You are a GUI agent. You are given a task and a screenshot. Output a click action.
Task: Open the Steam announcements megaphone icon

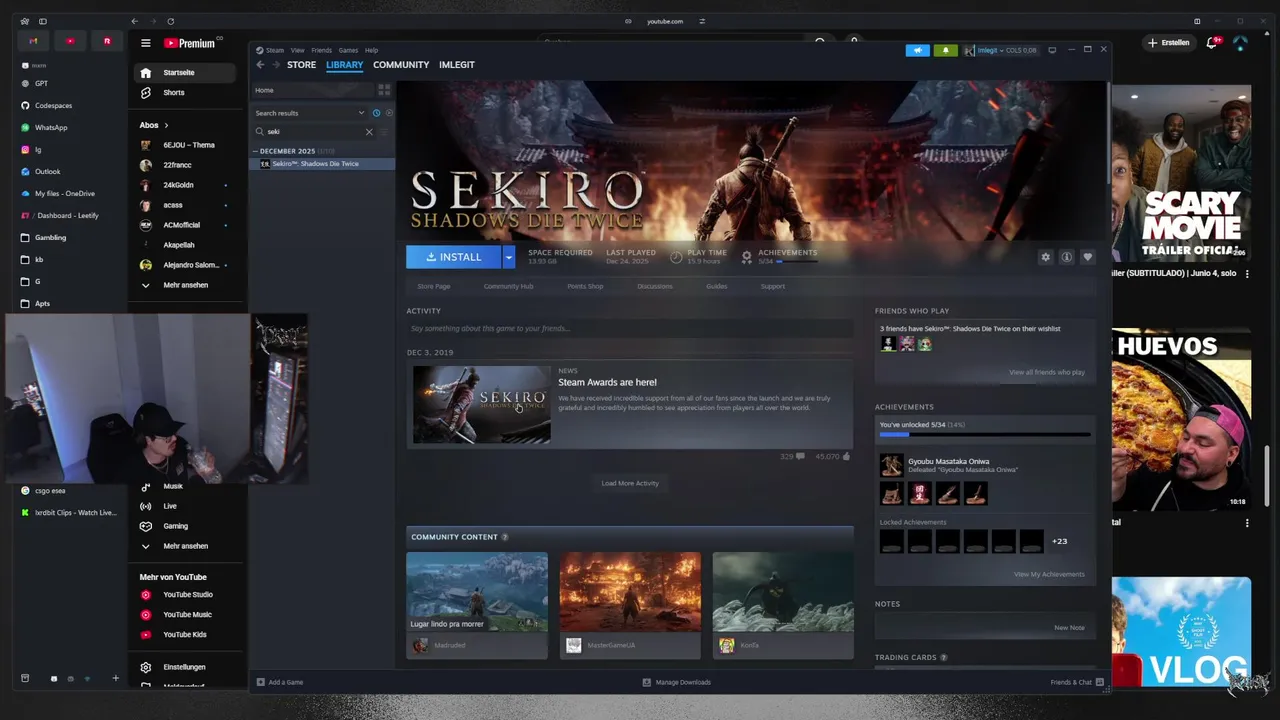click(x=917, y=50)
